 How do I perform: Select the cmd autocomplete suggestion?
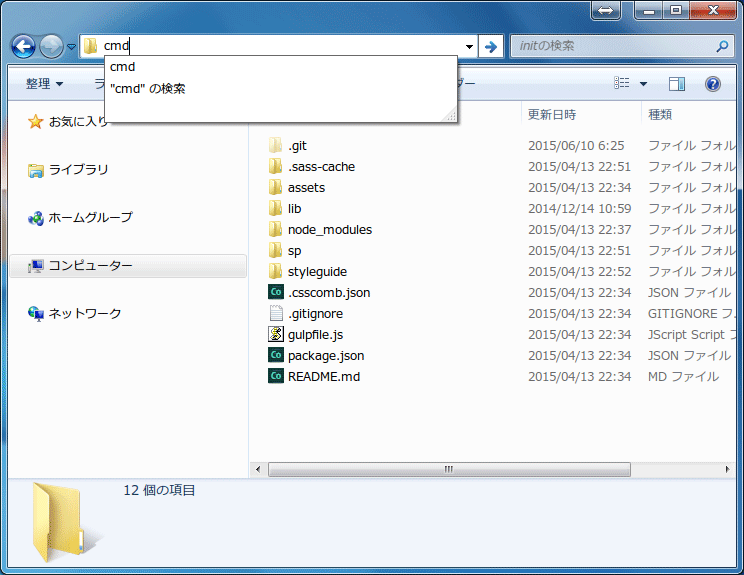coord(280,67)
